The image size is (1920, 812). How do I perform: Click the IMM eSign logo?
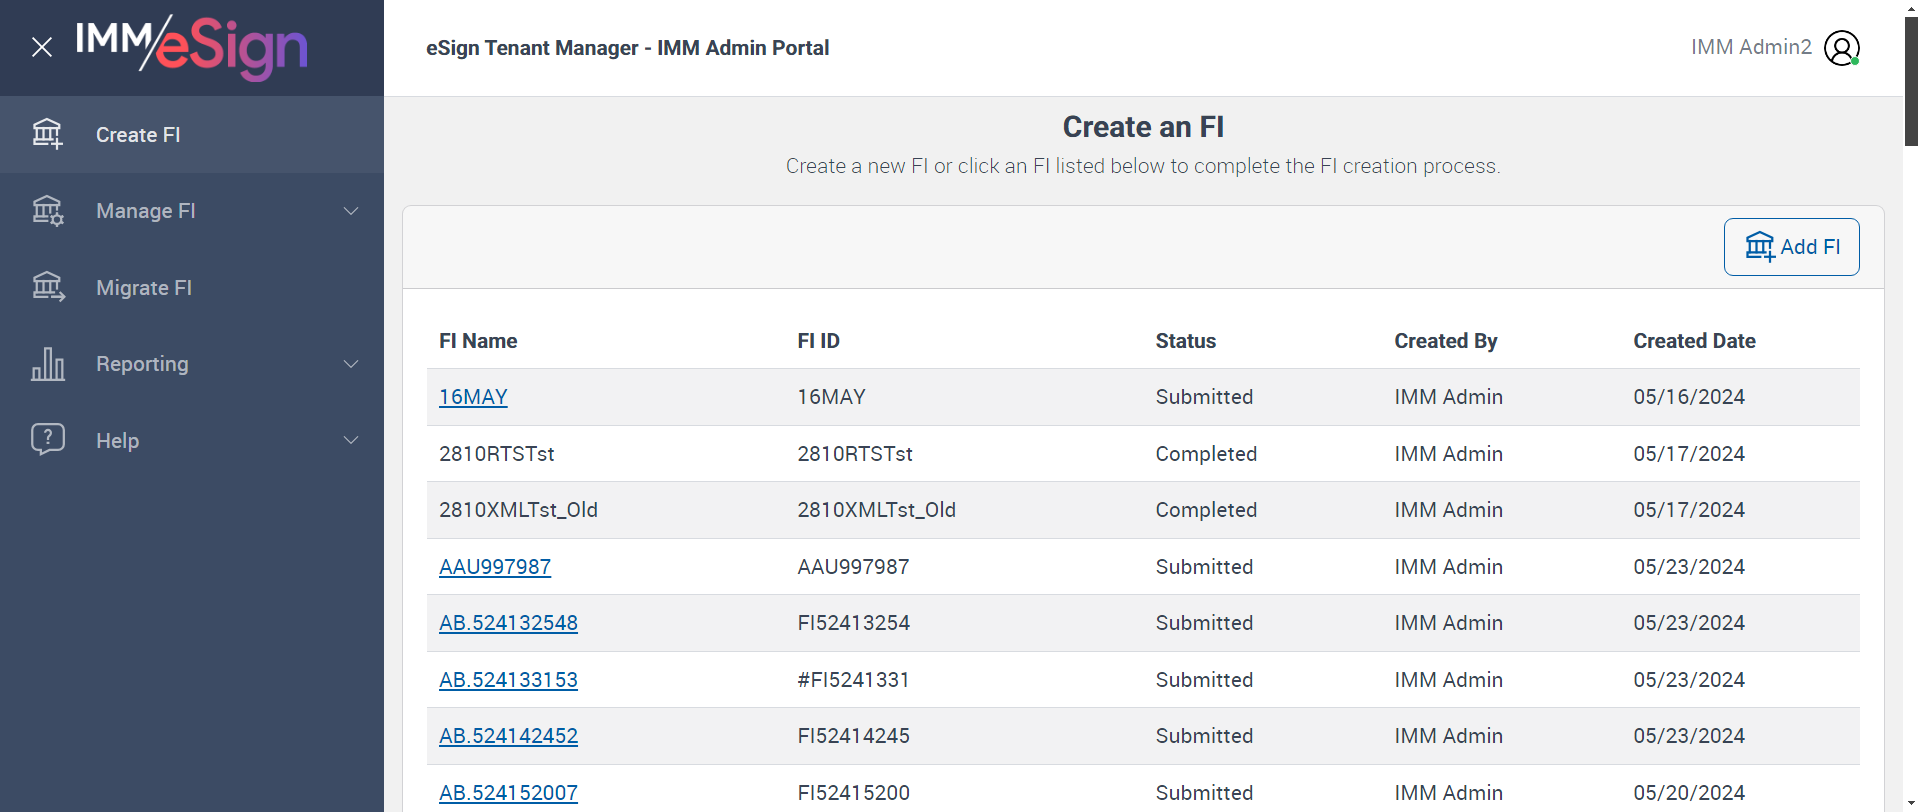pyautogui.click(x=192, y=47)
